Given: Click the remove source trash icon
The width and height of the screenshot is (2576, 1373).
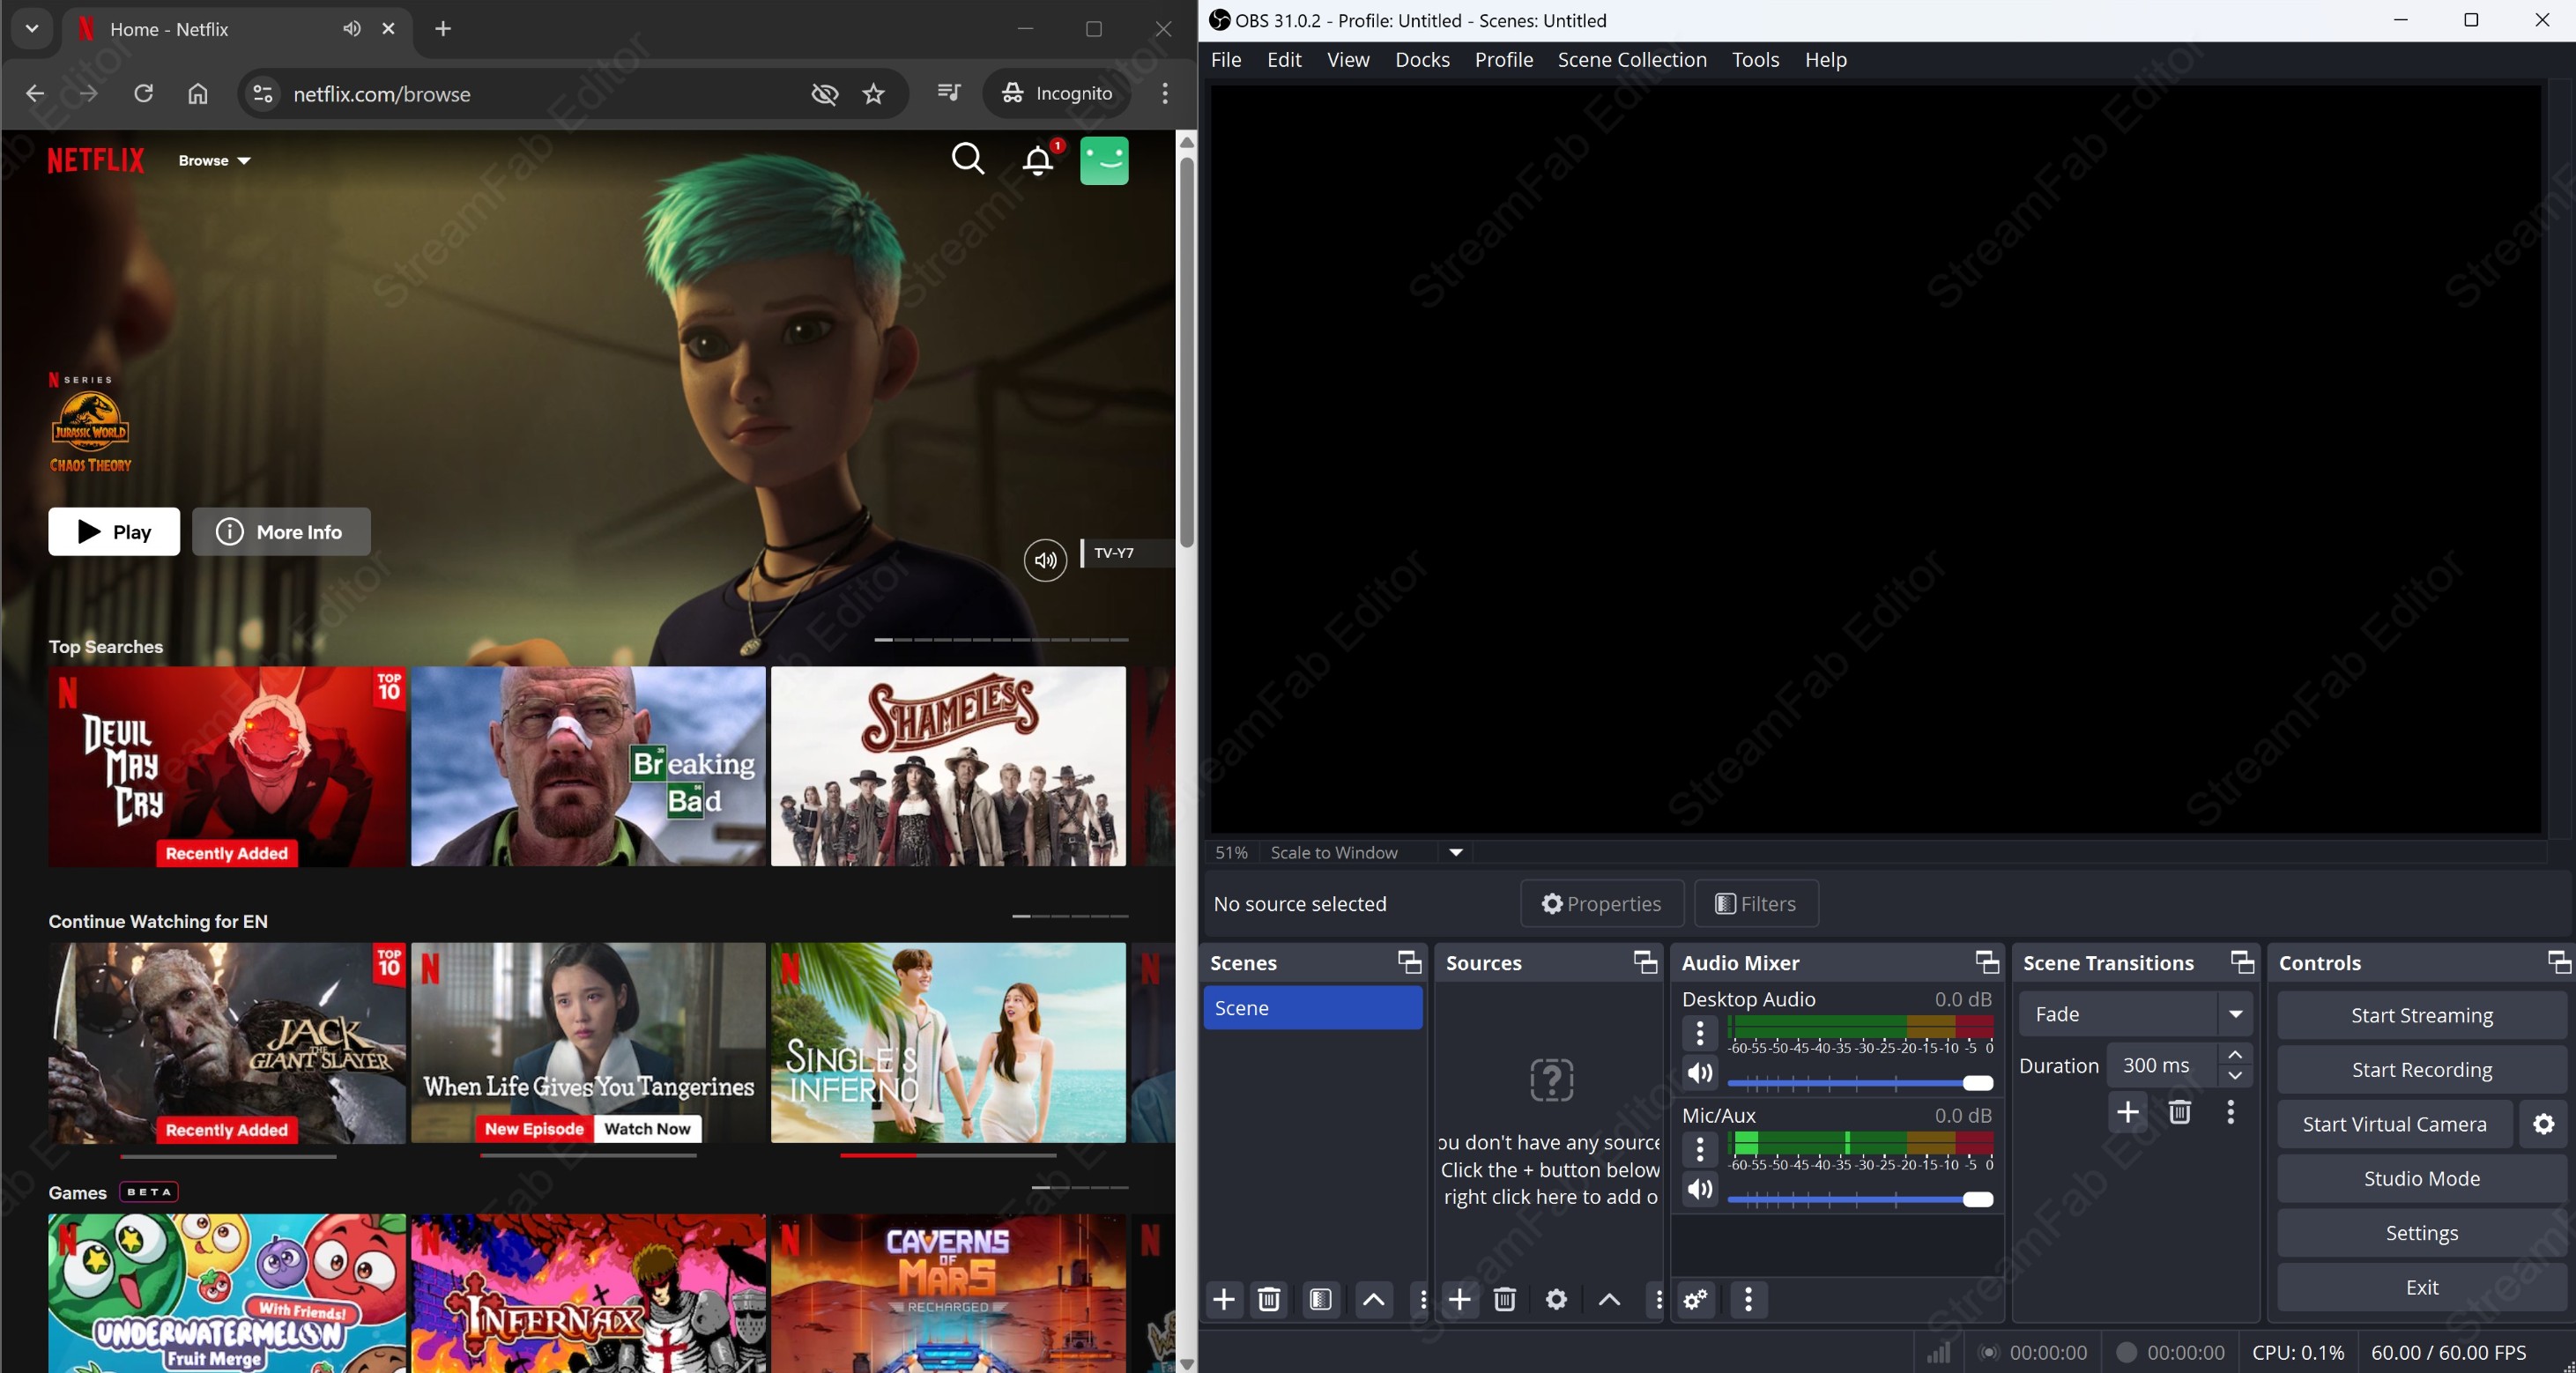Looking at the screenshot, I should [x=1505, y=1299].
